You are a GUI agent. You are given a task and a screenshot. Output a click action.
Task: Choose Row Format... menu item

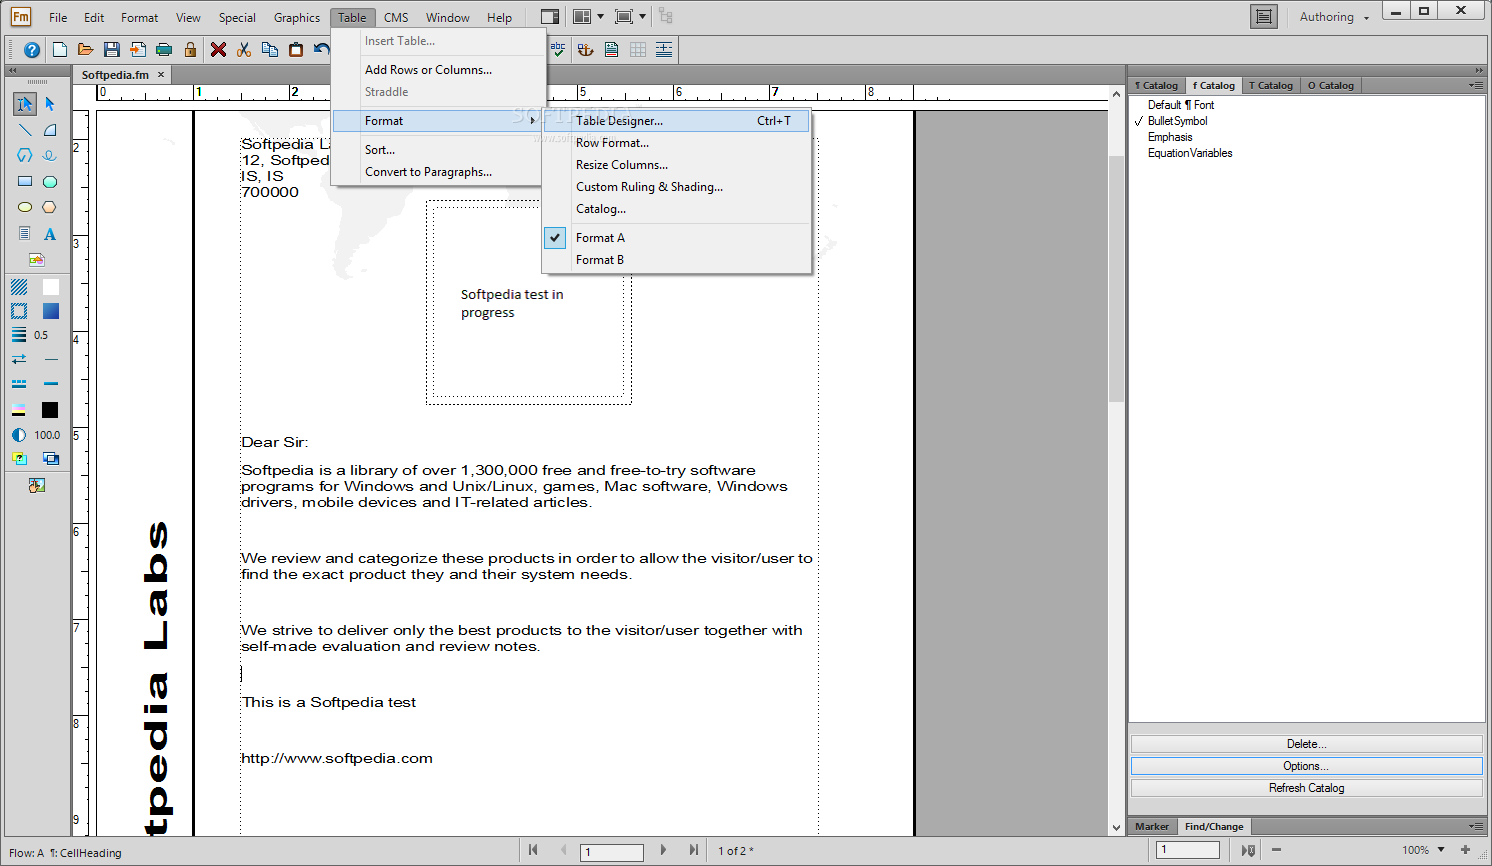[x=612, y=143]
